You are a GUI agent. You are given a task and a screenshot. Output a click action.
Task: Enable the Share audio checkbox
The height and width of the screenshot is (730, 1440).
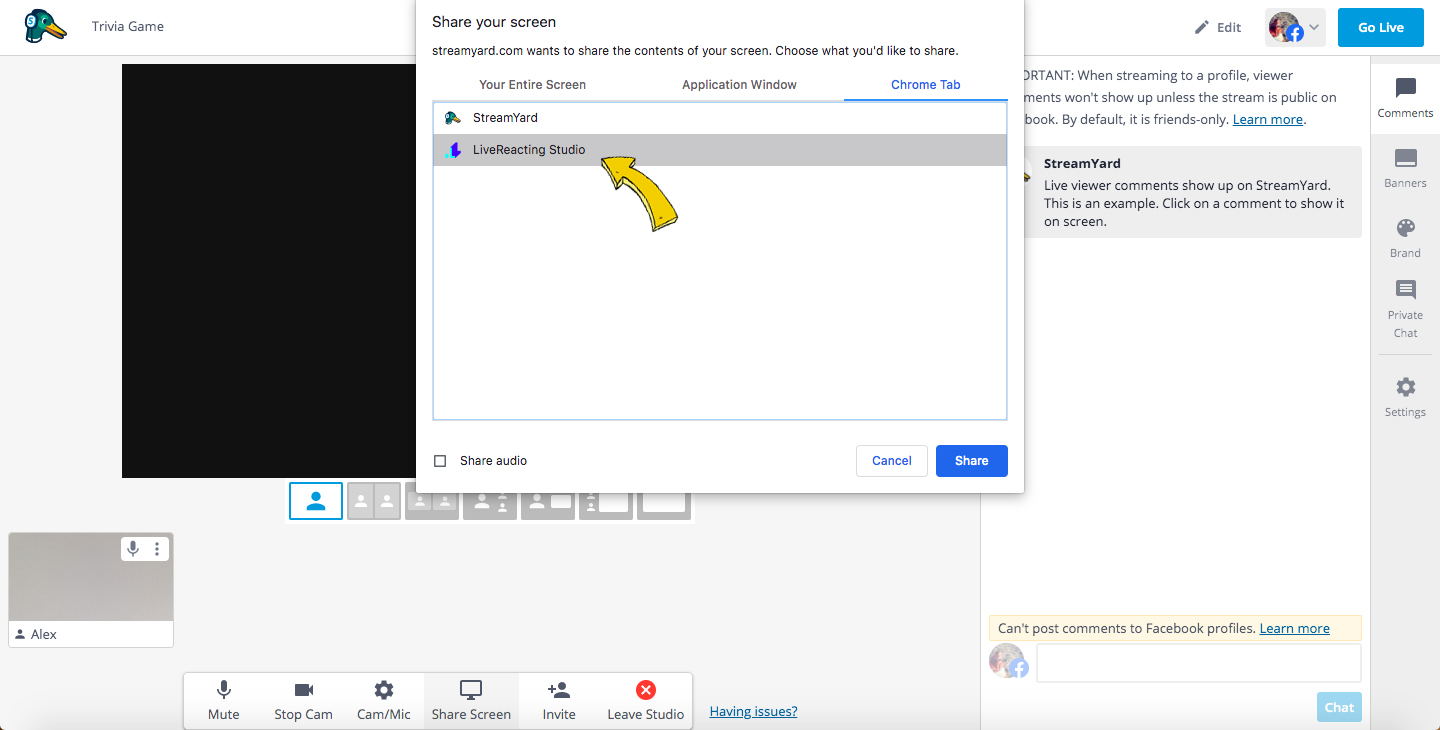click(x=440, y=461)
